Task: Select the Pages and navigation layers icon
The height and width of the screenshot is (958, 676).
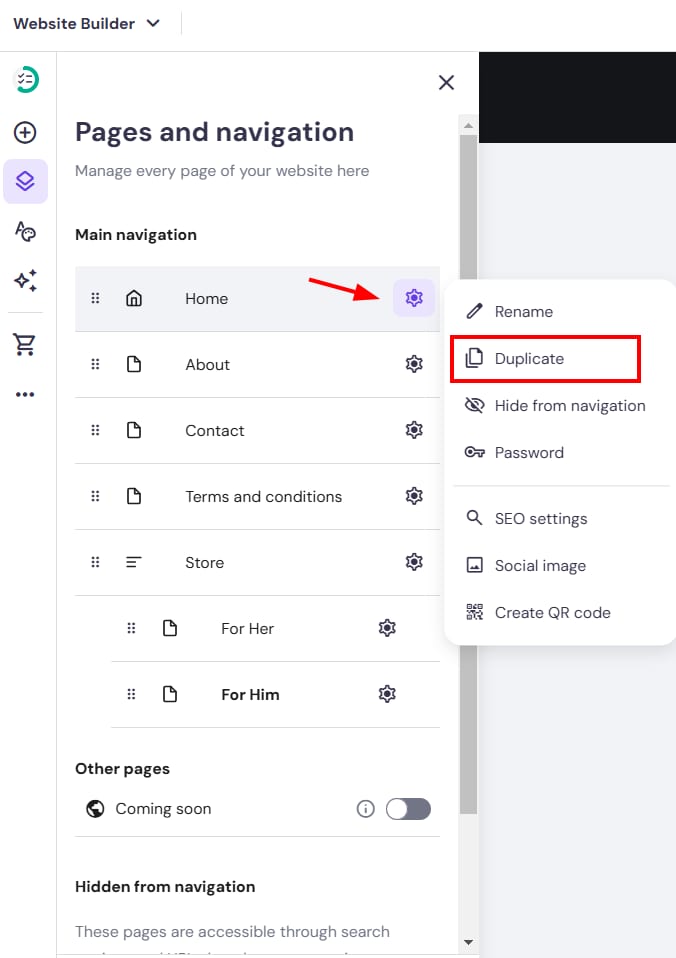Action: pos(25,181)
